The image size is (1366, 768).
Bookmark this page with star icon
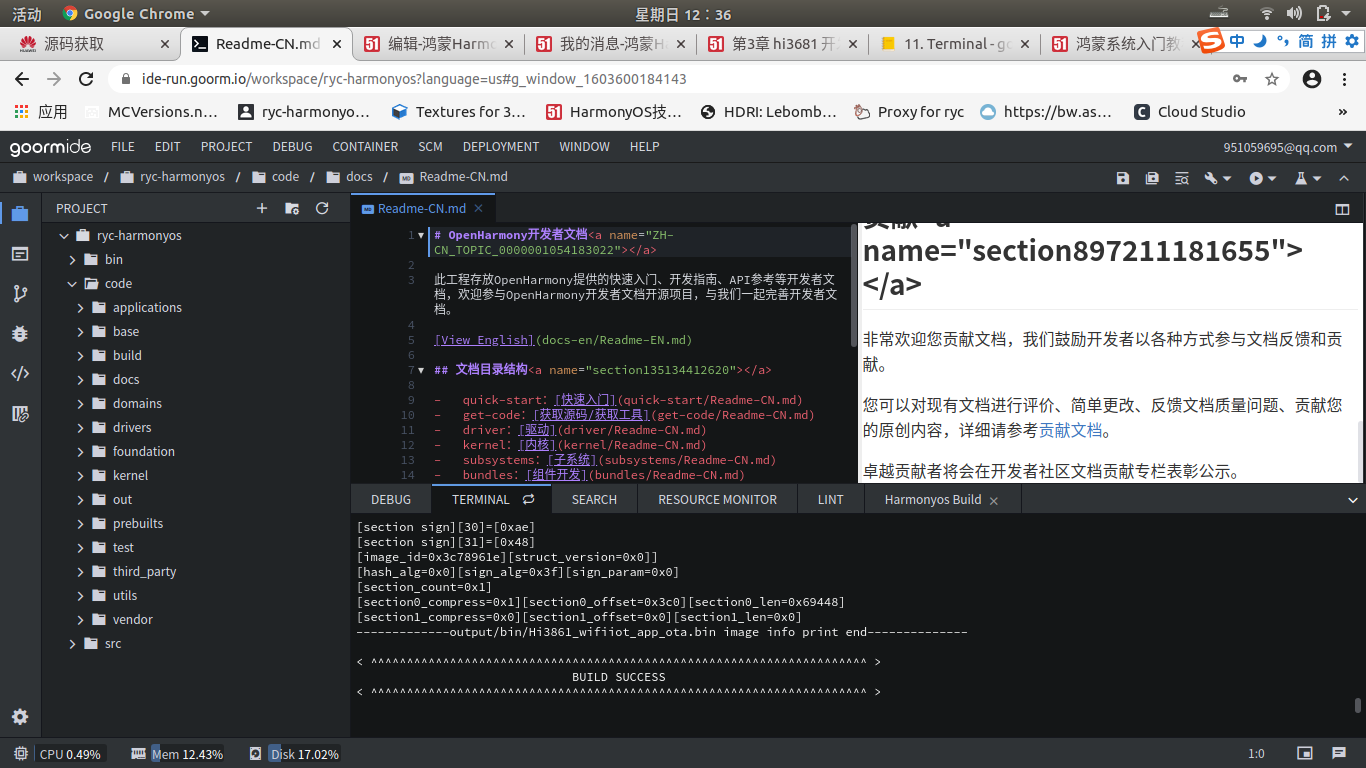point(1272,79)
